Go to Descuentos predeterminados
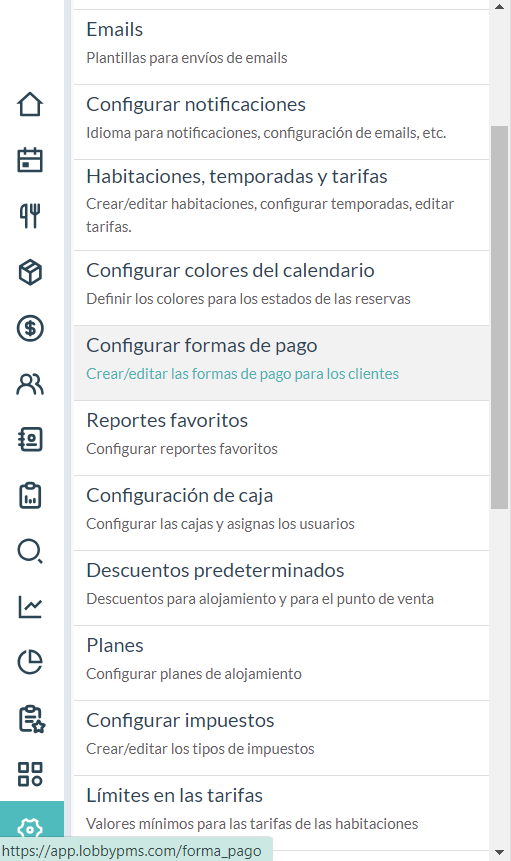 (x=281, y=588)
